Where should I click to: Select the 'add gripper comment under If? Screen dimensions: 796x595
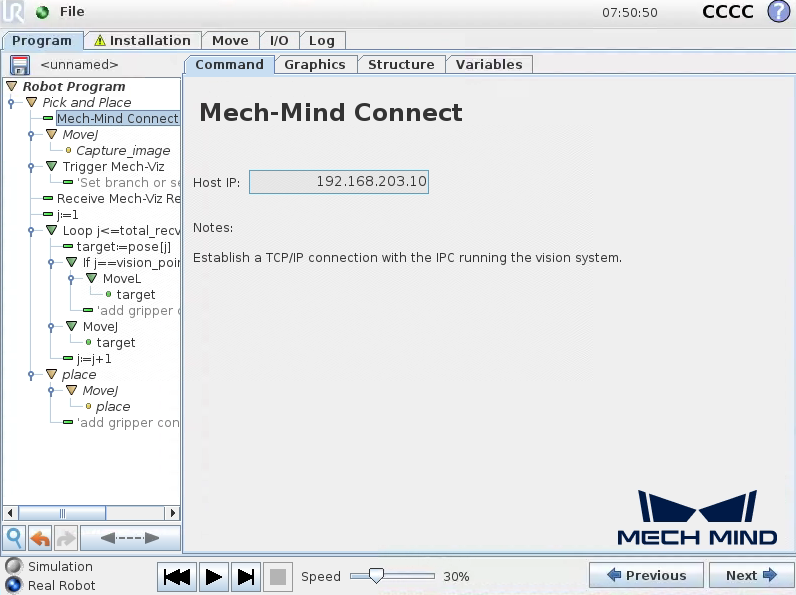point(138,310)
